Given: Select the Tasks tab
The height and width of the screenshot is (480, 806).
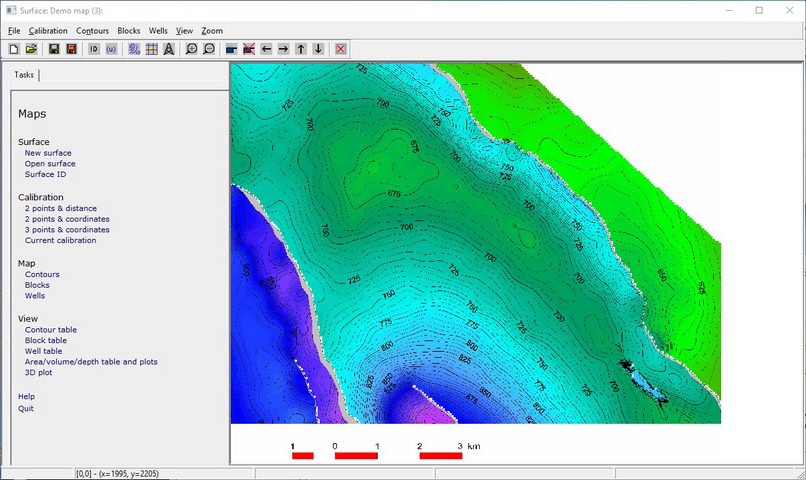Looking at the screenshot, I should [x=24, y=75].
